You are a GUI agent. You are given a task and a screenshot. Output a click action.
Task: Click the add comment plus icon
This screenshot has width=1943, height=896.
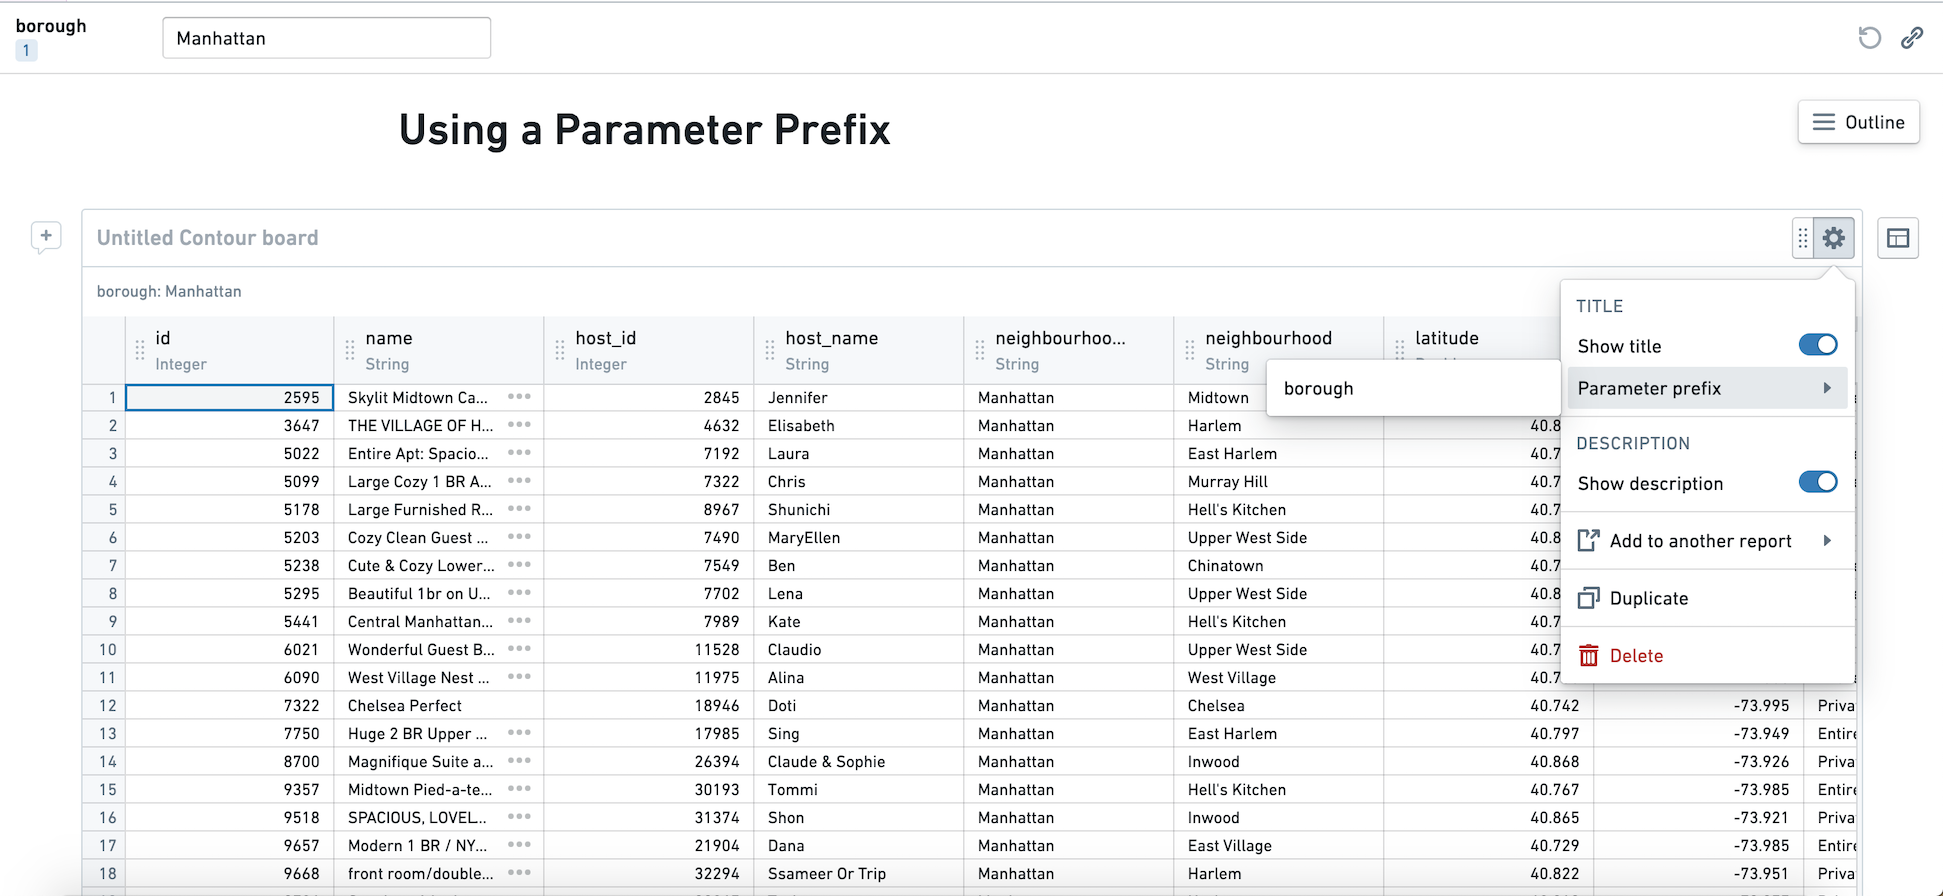click(x=46, y=237)
